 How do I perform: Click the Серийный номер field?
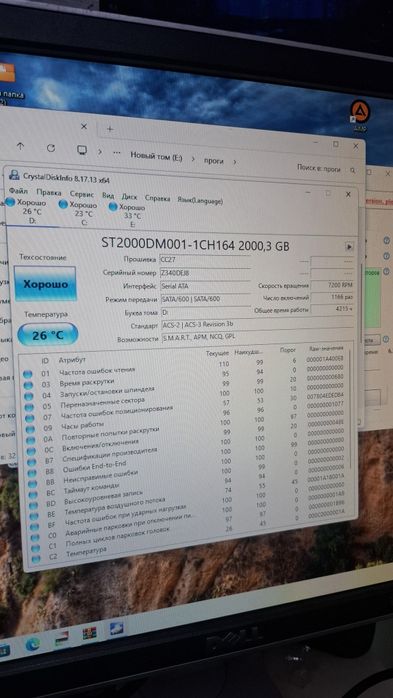(x=205, y=273)
